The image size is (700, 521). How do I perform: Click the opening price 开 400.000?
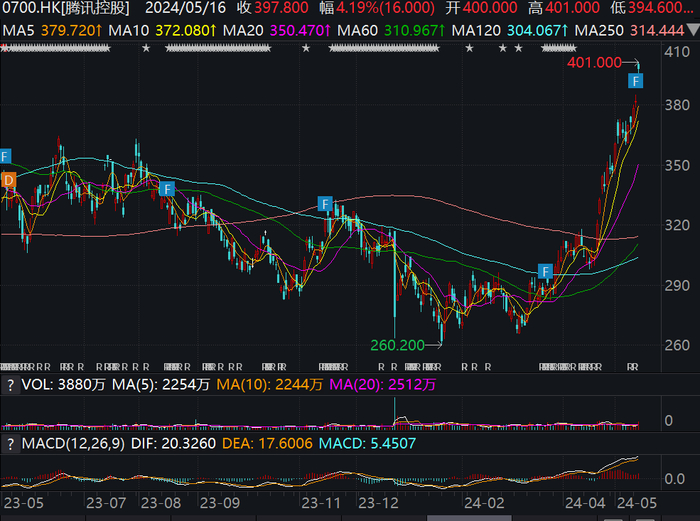click(x=481, y=8)
